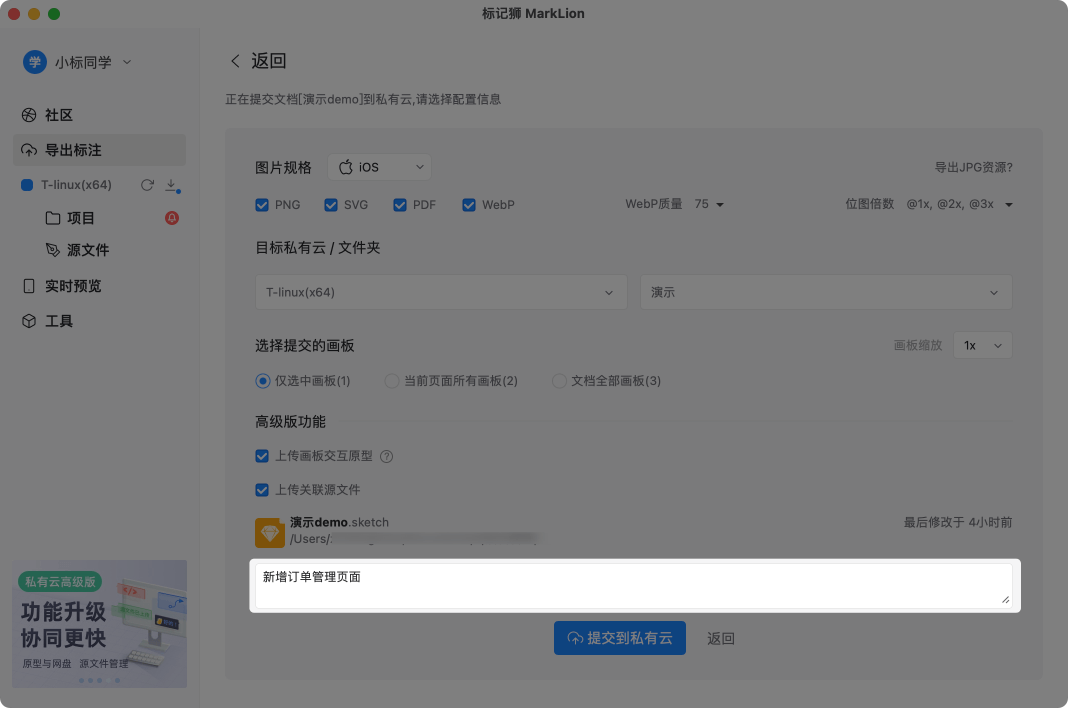Toggle the WebP format checkbox
1068x708 pixels.
point(469,205)
